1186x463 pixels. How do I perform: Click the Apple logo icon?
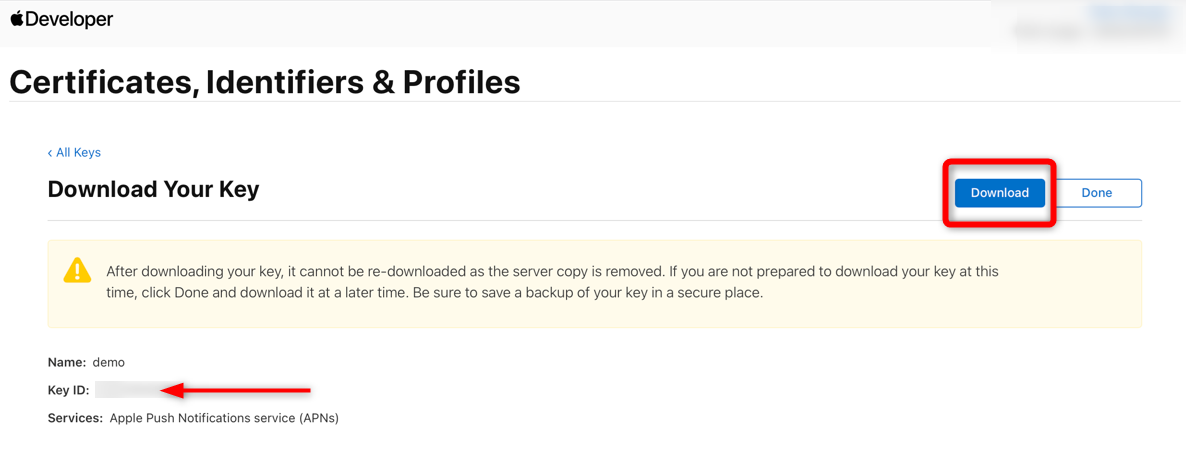[17, 18]
